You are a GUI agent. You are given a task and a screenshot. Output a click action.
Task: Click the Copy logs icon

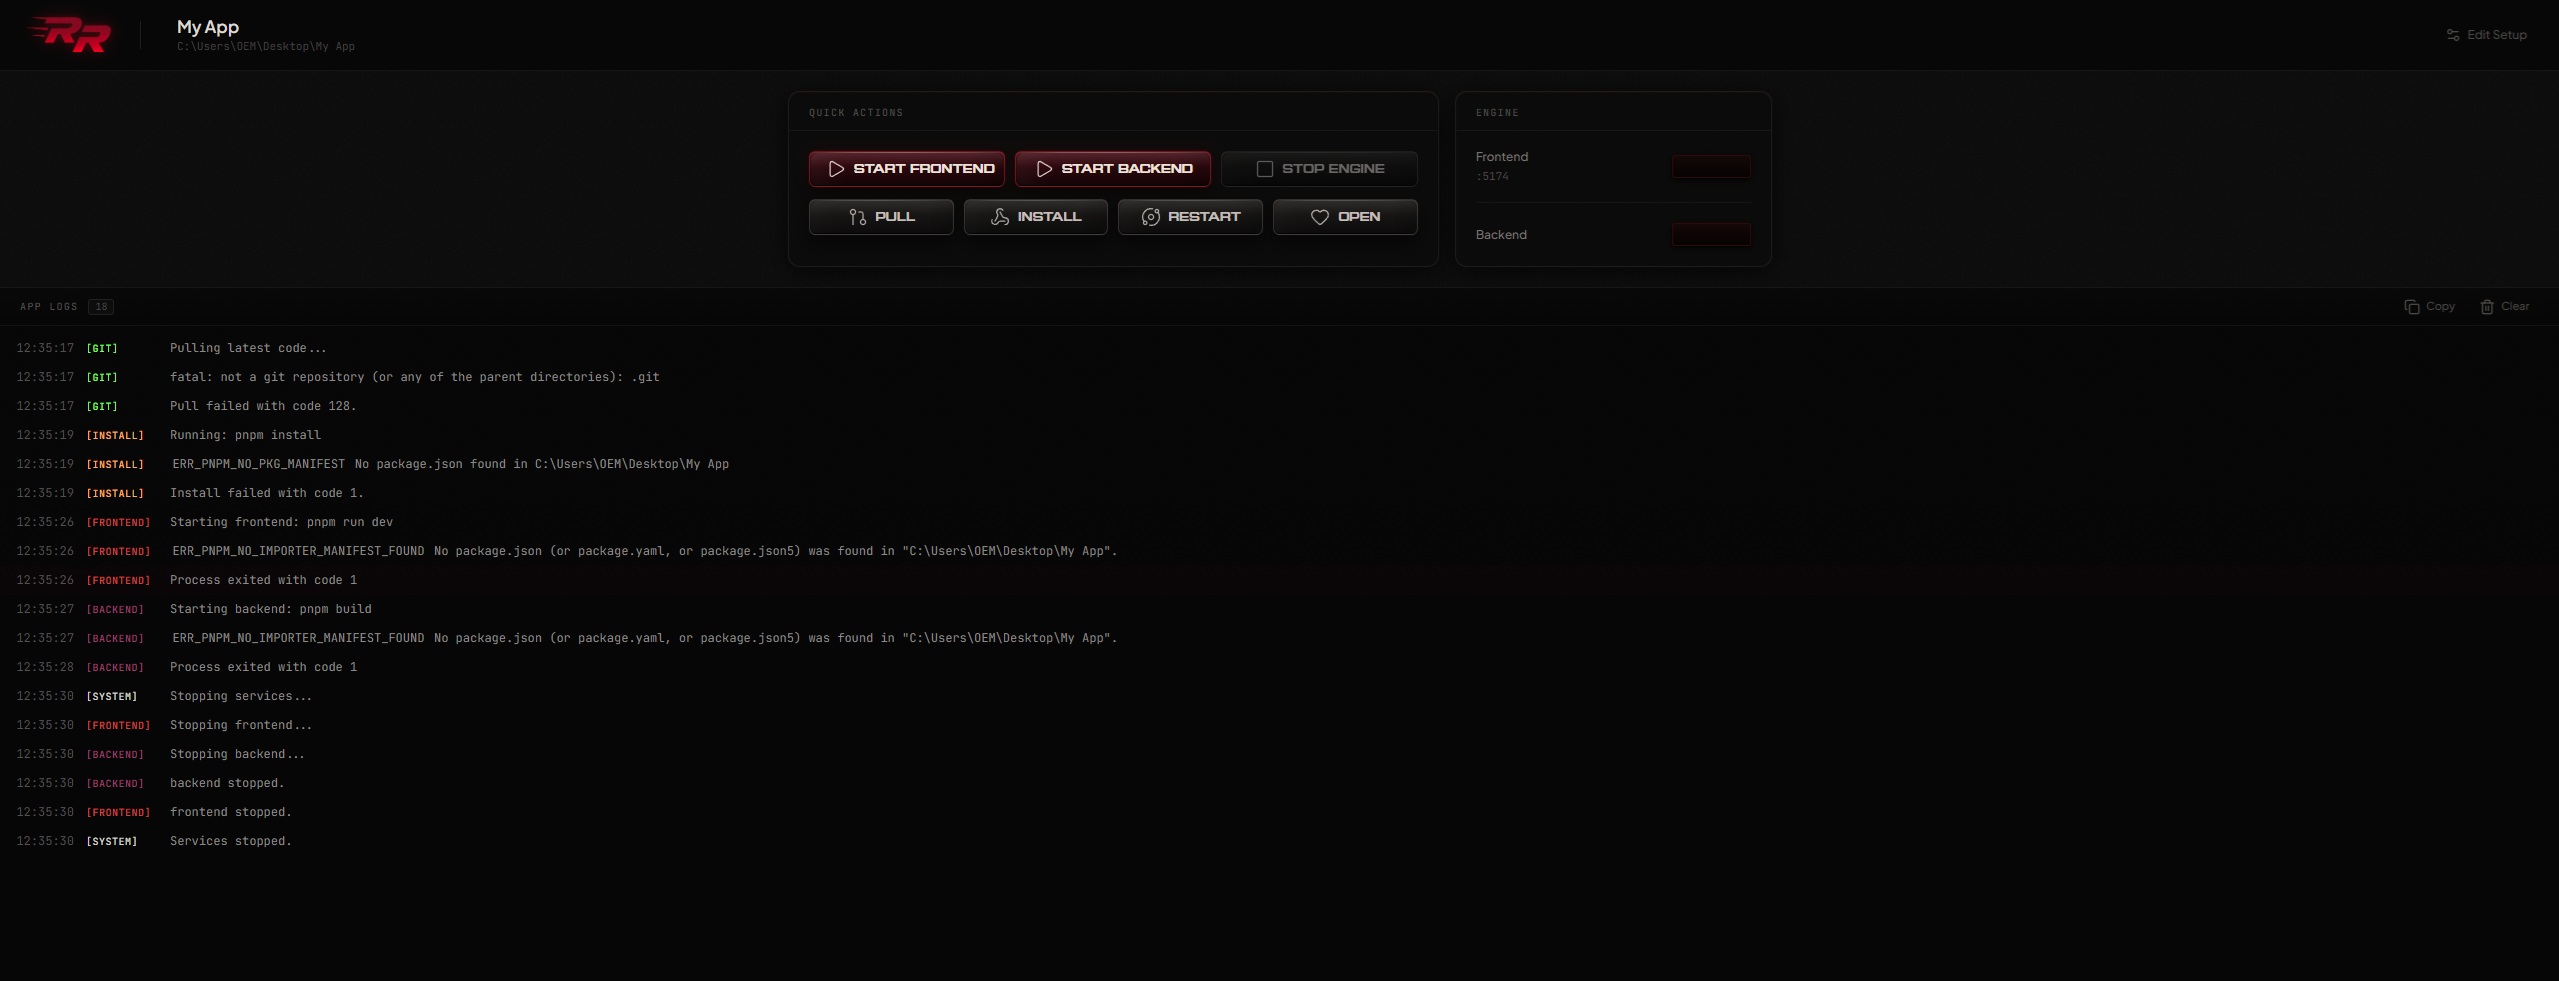(x=2412, y=307)
